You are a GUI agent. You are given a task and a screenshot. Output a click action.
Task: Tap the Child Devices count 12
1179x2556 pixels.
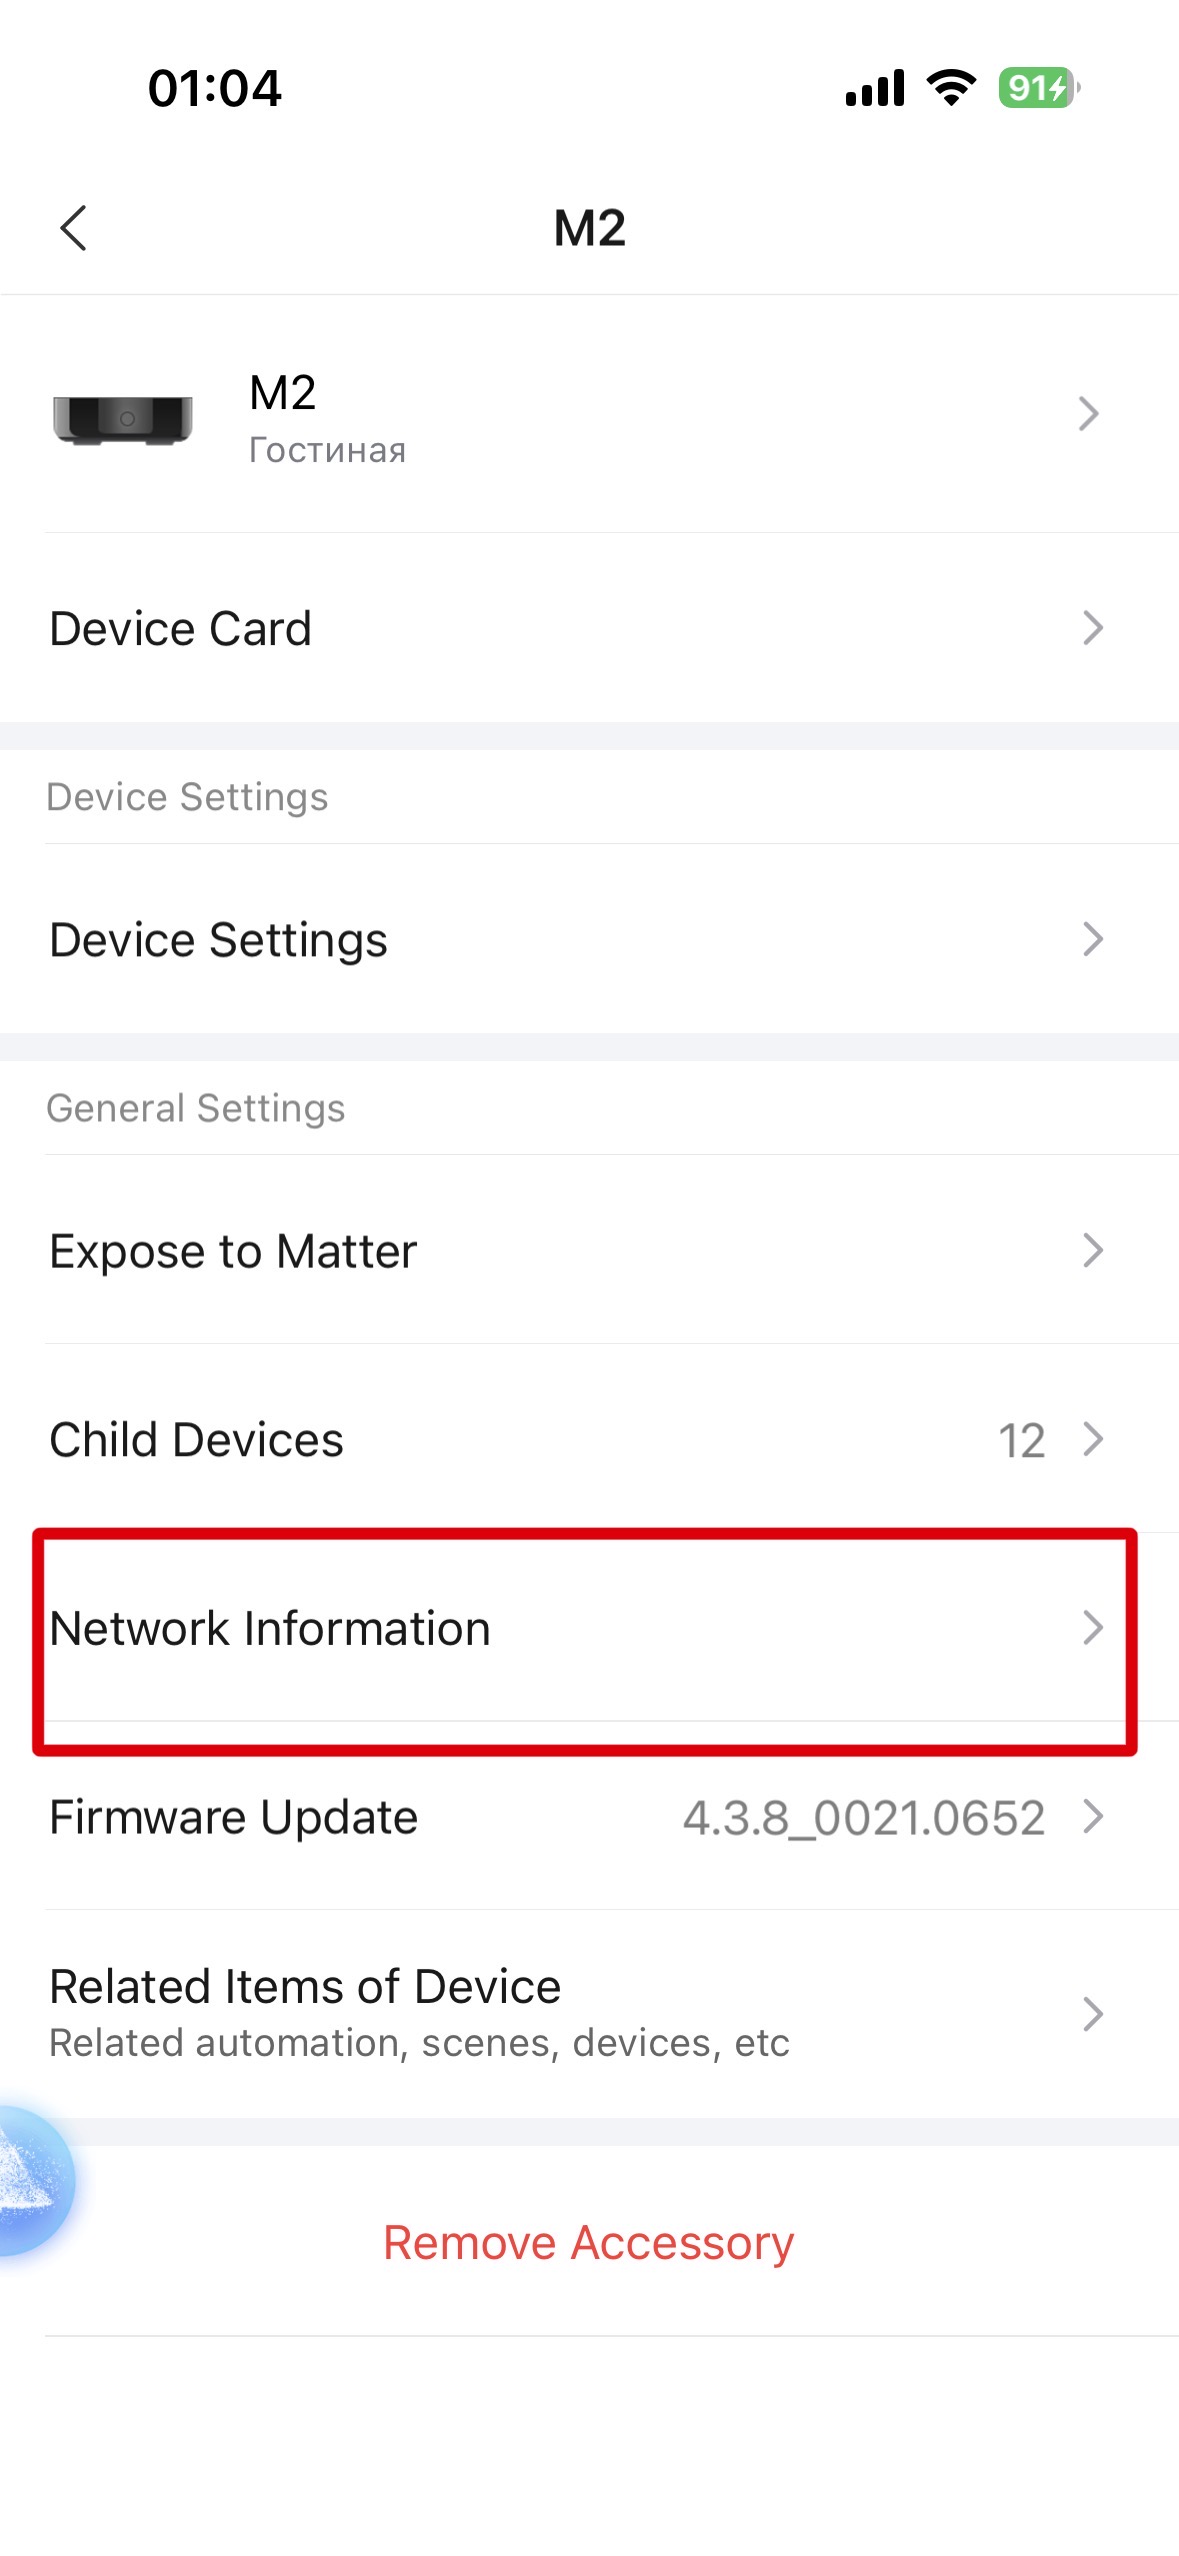pyautogui.click(x=1021, y=1441)
